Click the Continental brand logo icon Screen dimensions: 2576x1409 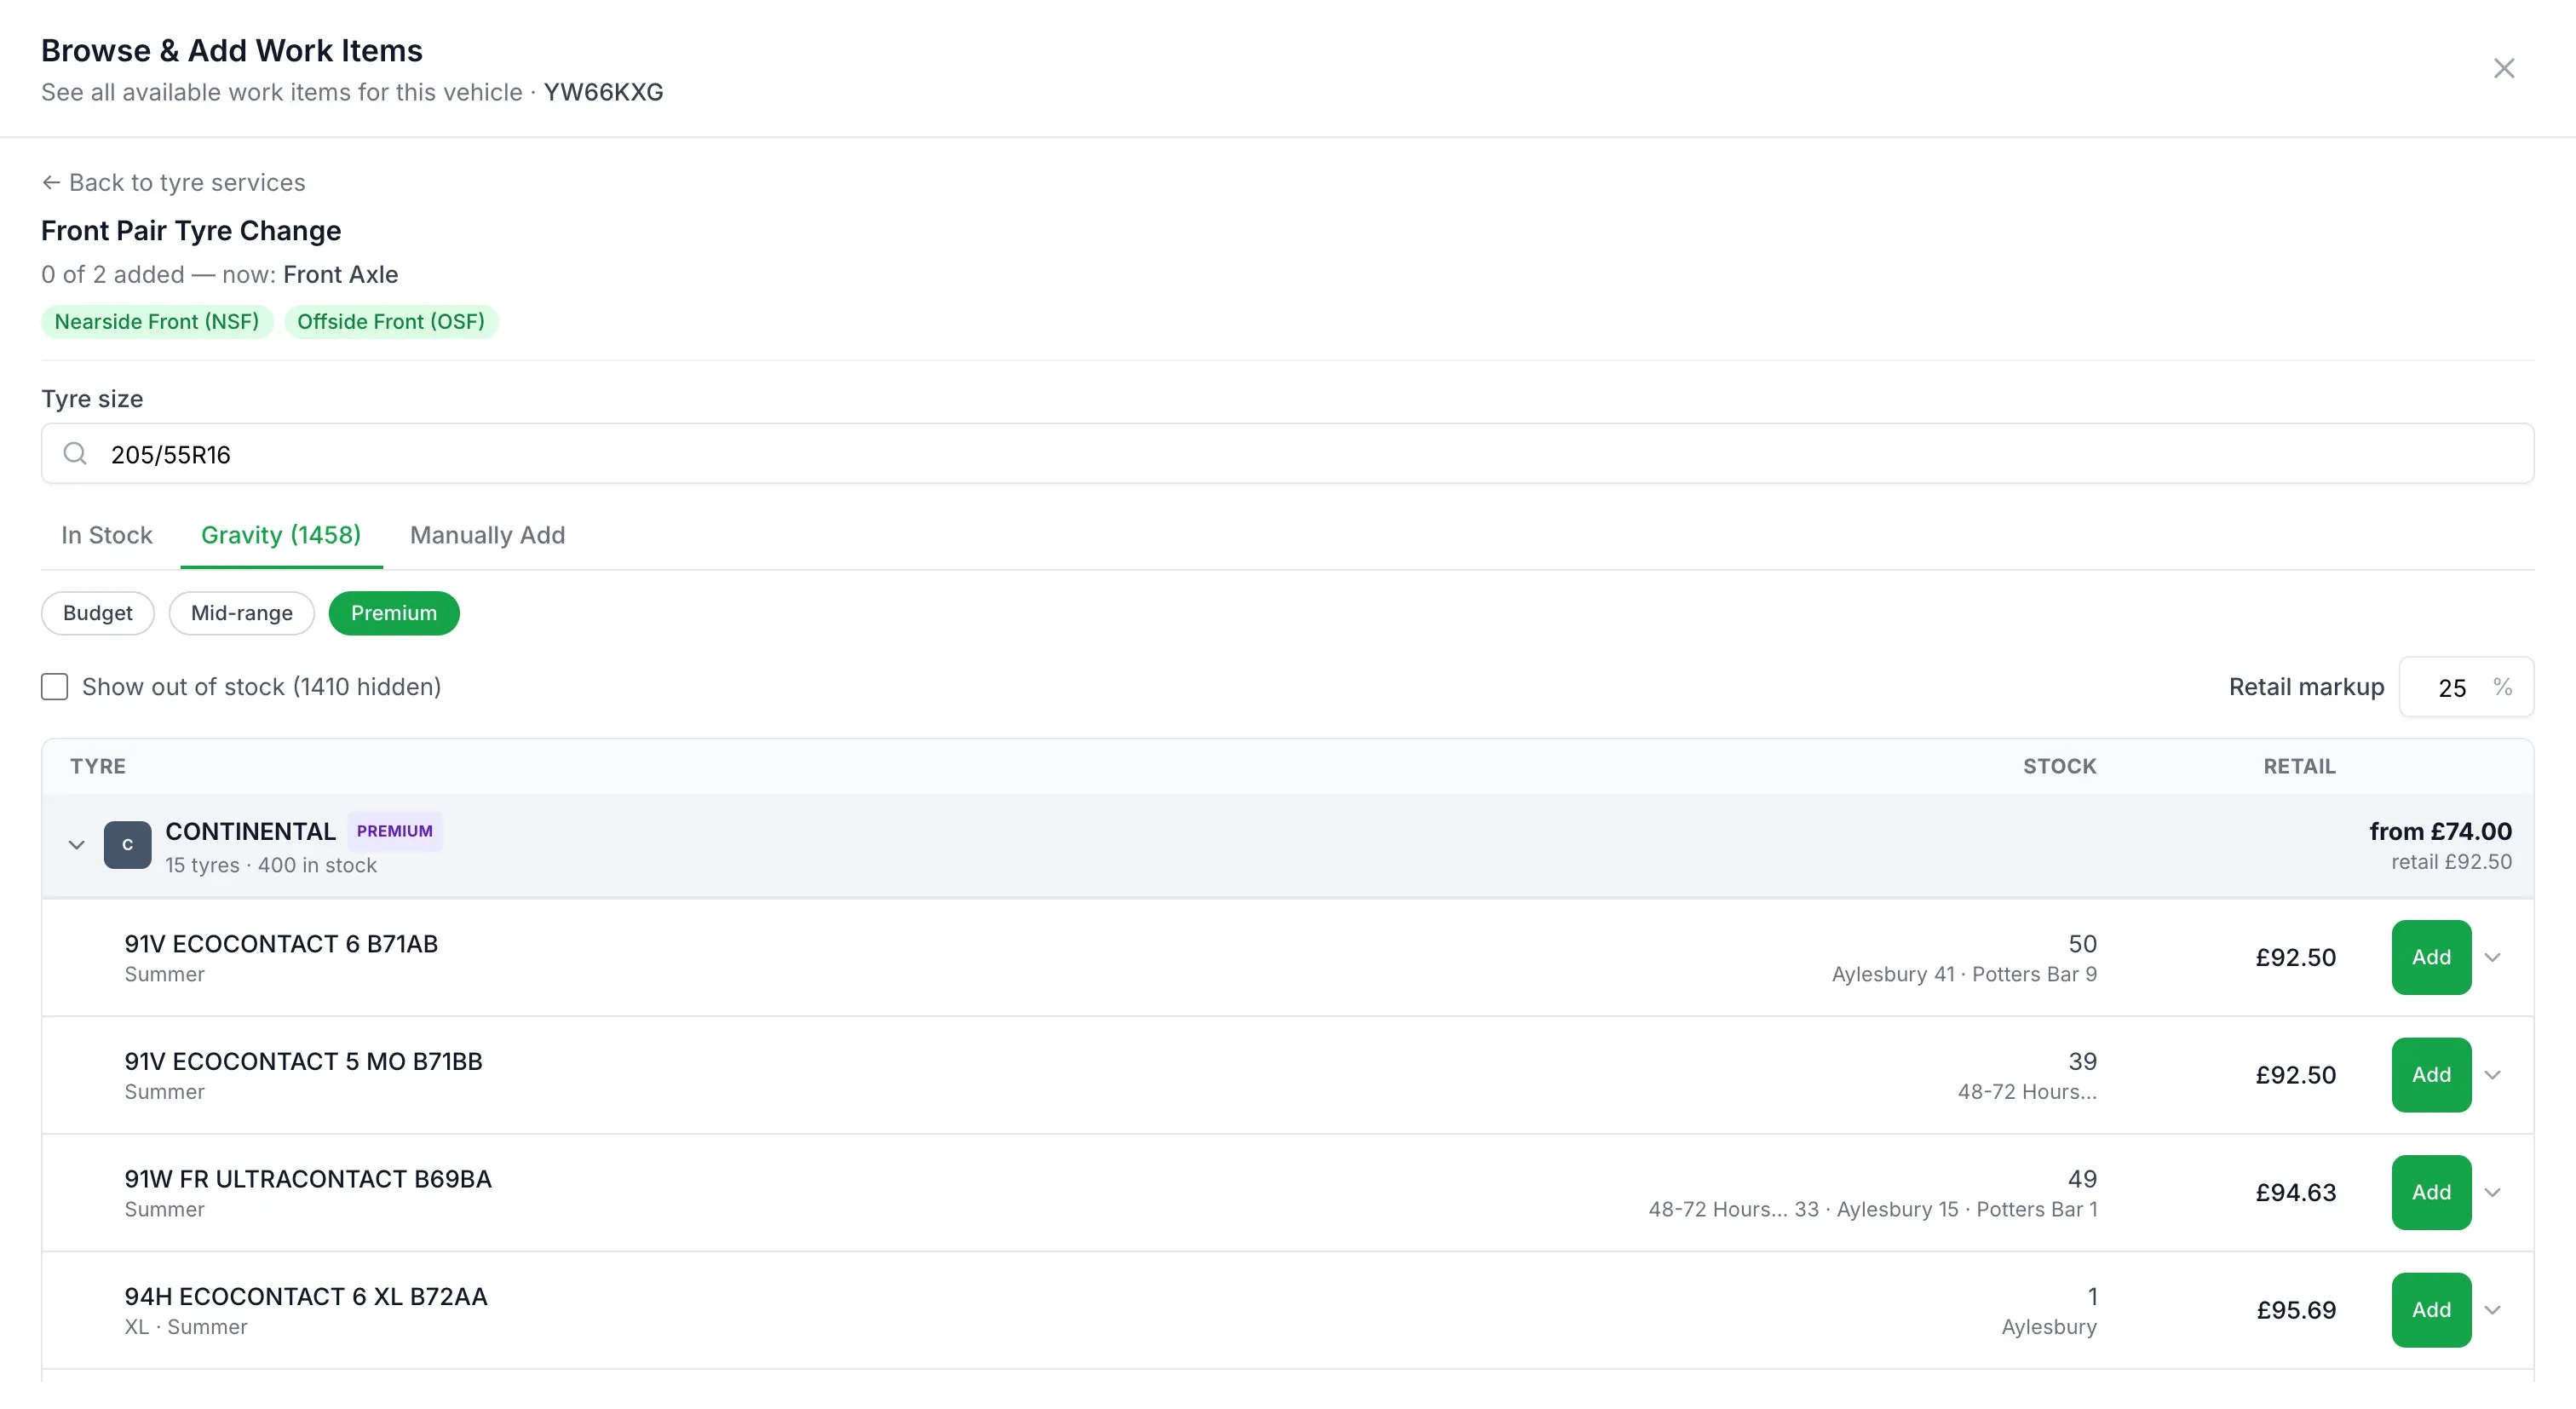coord(127,845)
